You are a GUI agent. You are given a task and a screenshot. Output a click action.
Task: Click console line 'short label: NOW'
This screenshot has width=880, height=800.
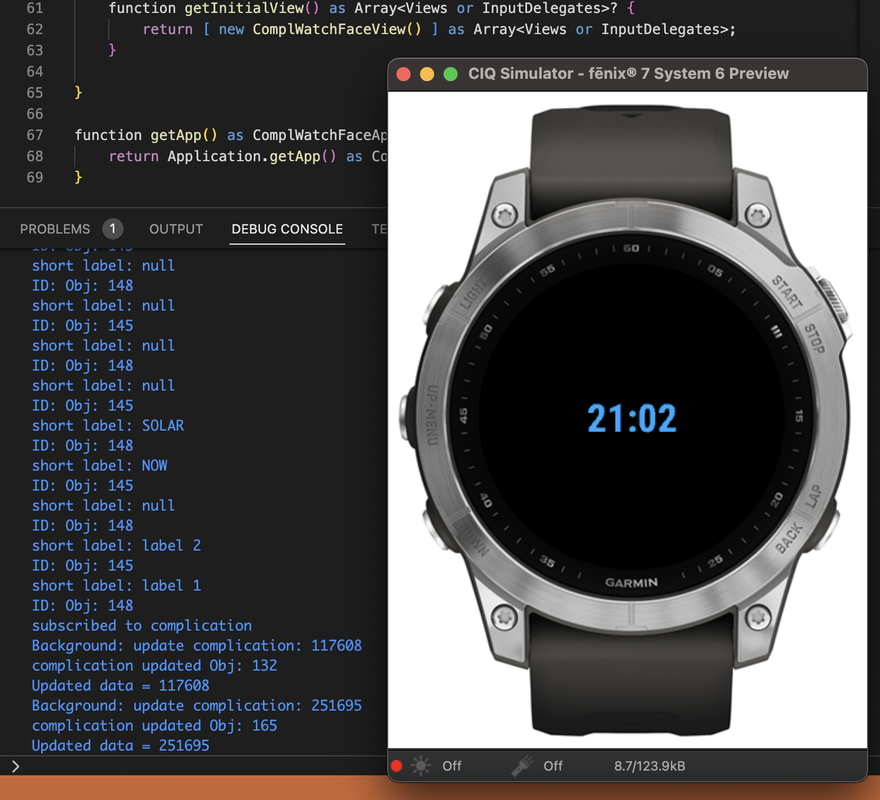99,465
